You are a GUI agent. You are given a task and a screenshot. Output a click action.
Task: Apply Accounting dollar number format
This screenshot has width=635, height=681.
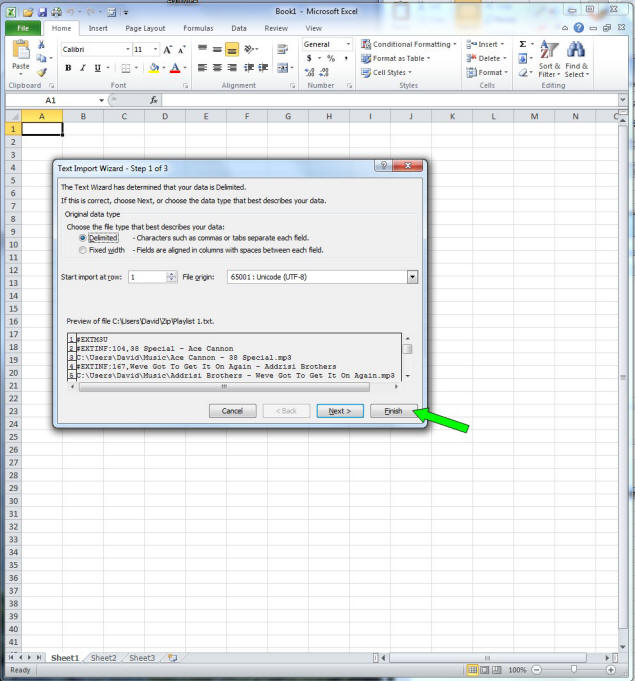tap(309, 58)
